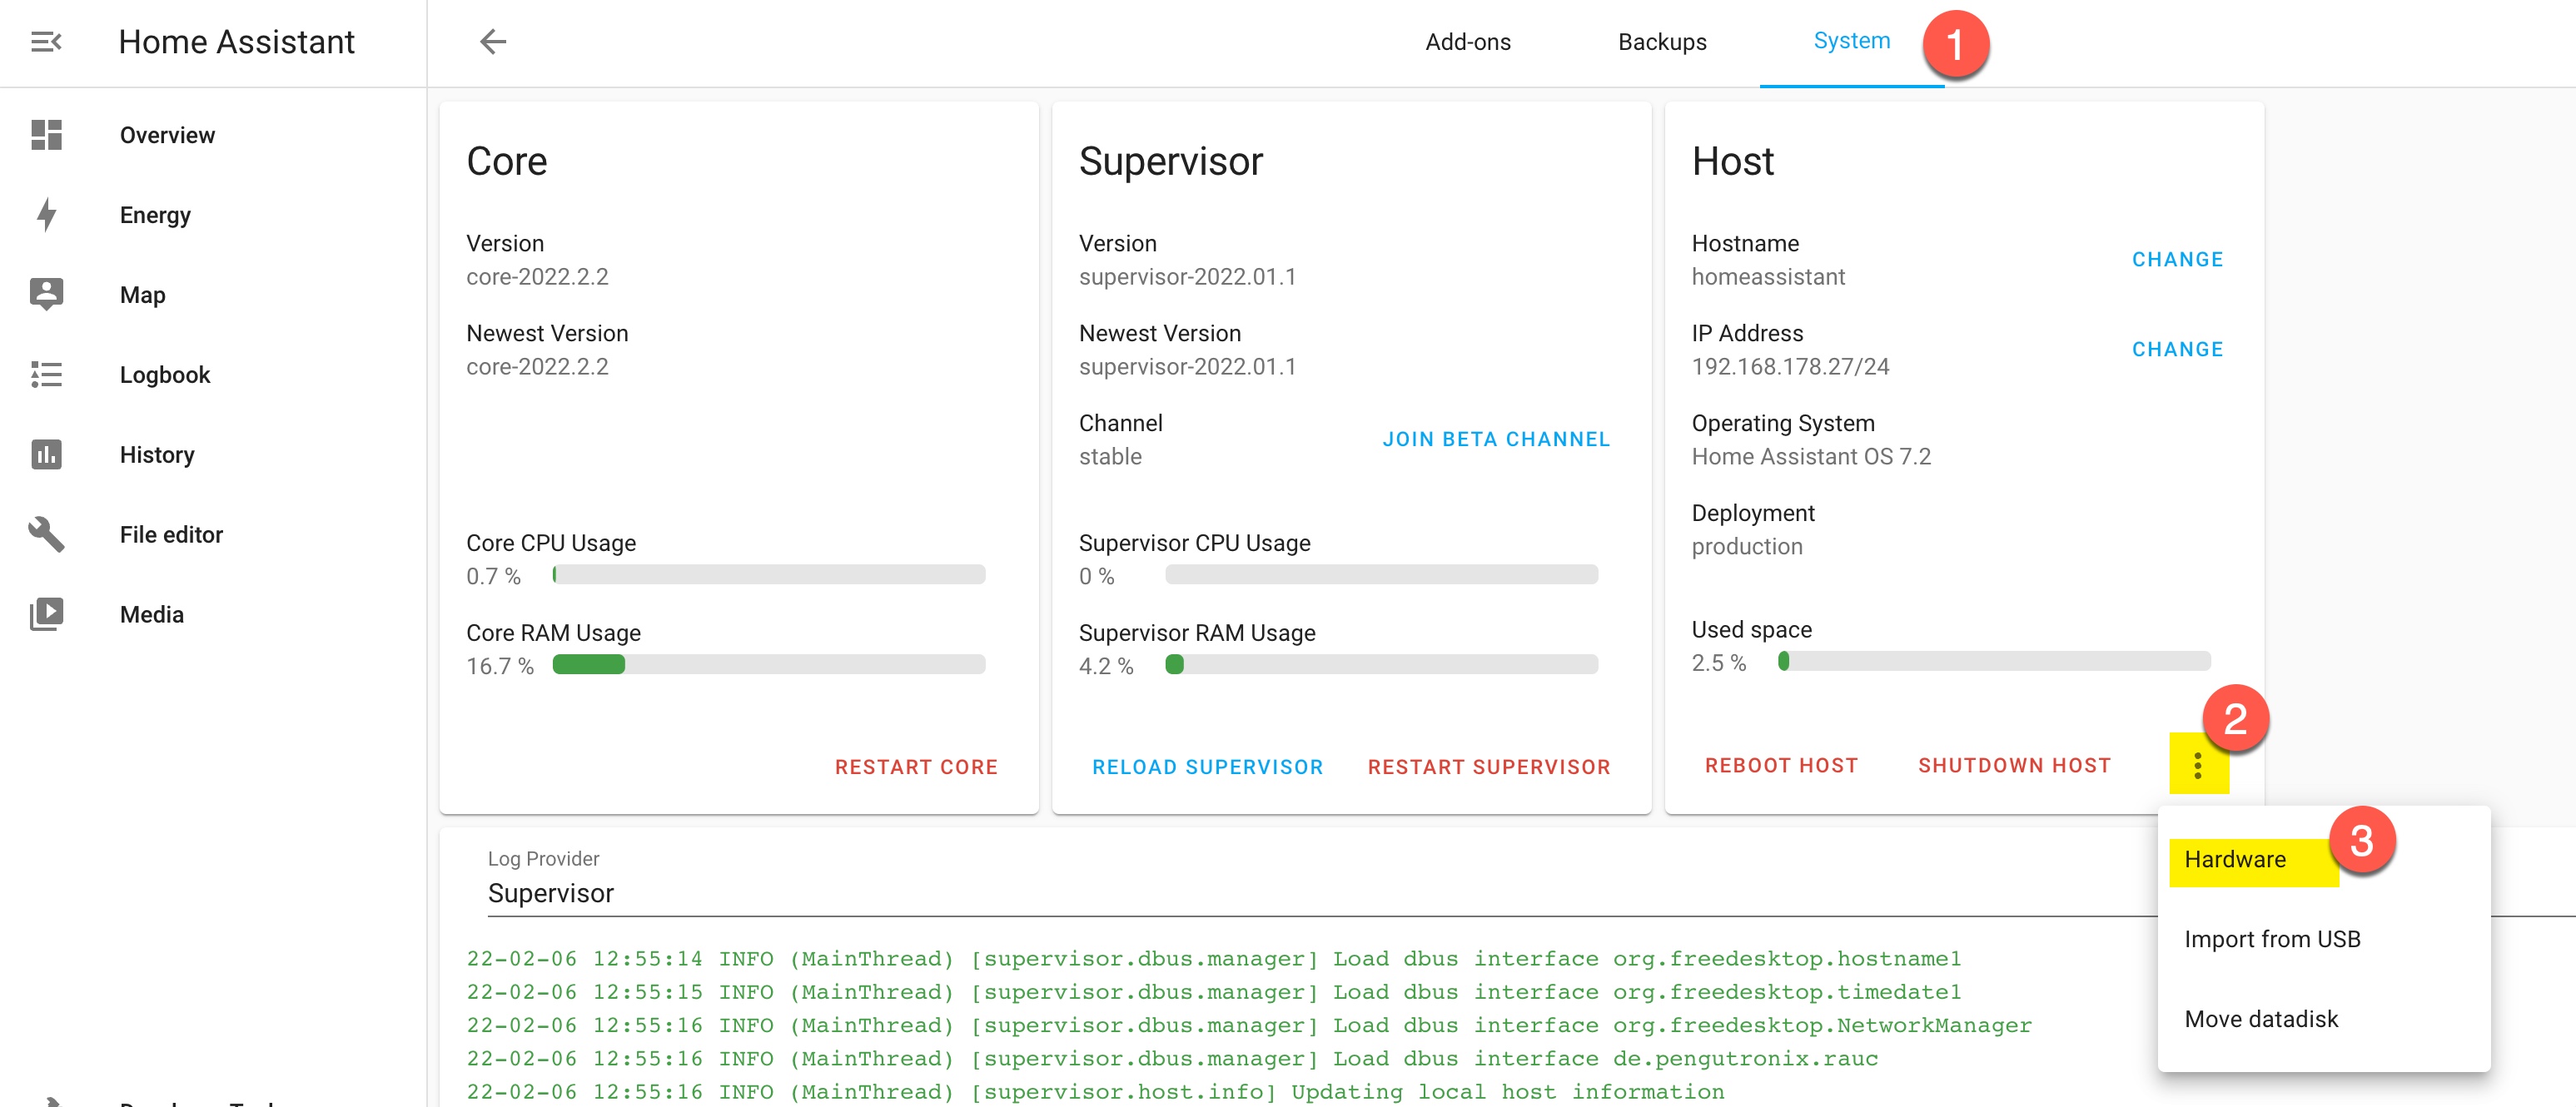Collapse the sidebar with the hamburger menu icon

(46, 42)
